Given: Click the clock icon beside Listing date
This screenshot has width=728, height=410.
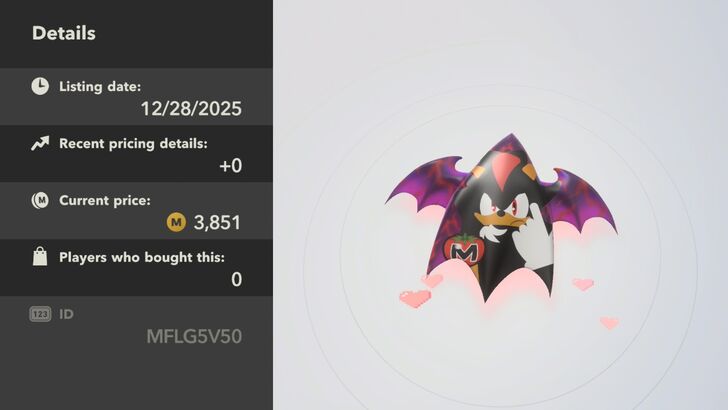Looking at the screenshot, I should coord(40,86).
